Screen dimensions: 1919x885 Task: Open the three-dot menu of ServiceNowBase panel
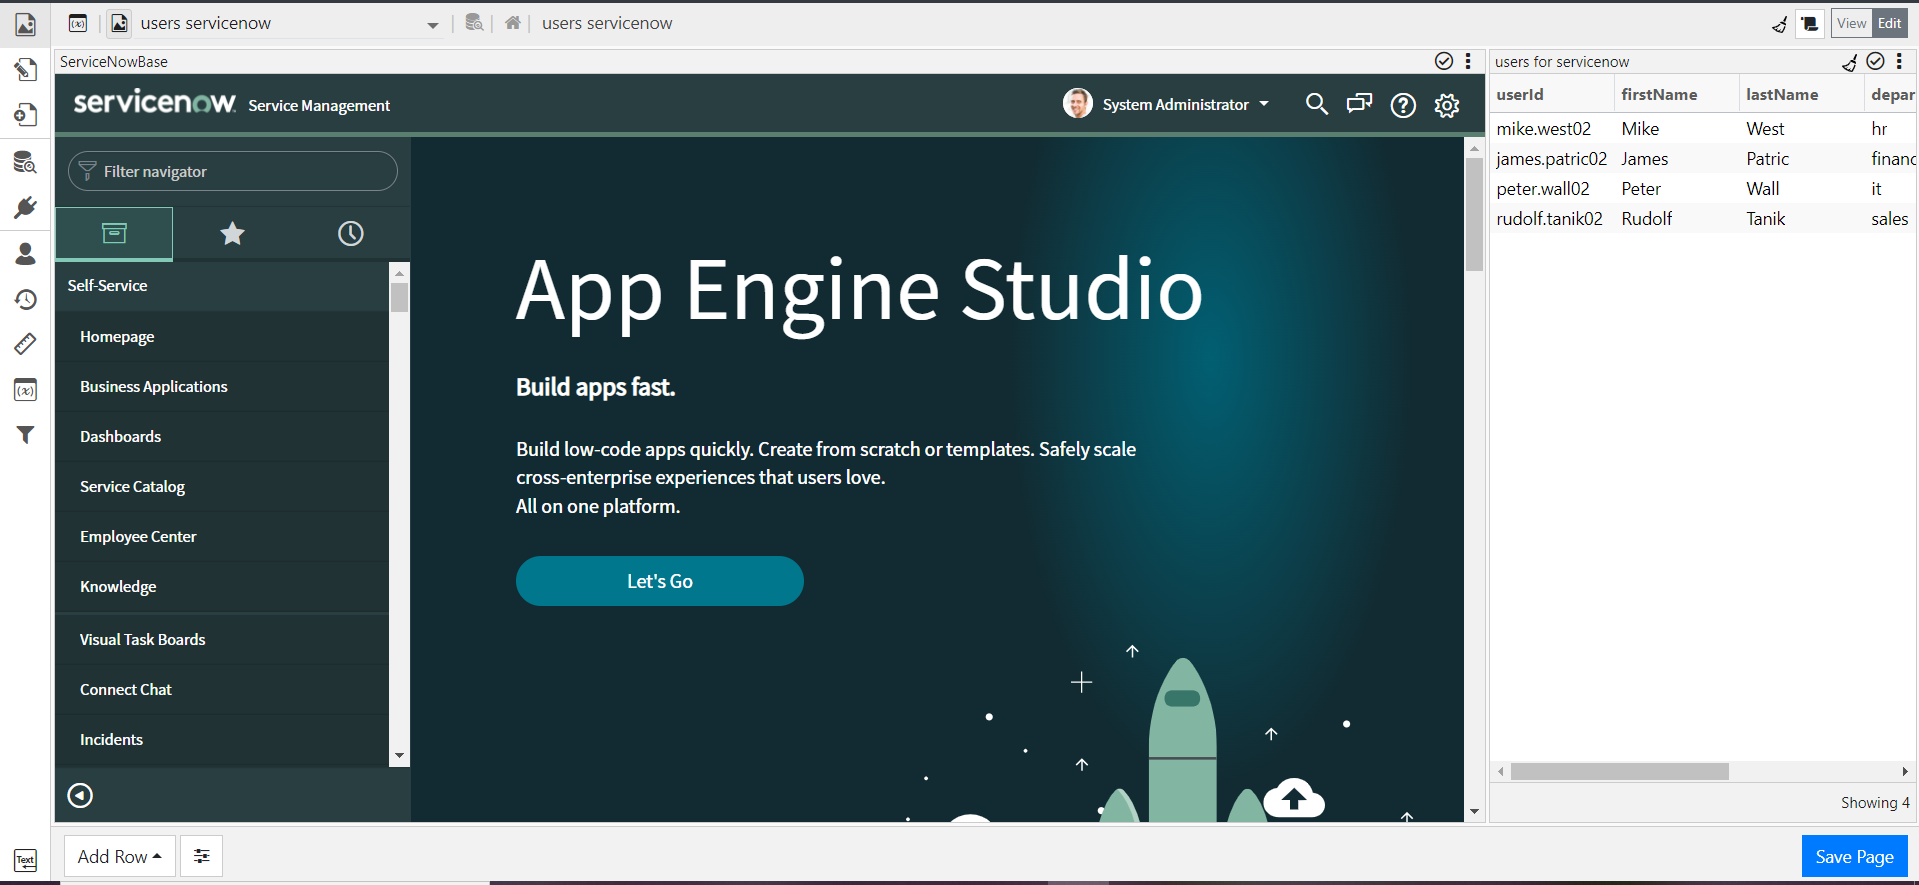click(1468, 61)
